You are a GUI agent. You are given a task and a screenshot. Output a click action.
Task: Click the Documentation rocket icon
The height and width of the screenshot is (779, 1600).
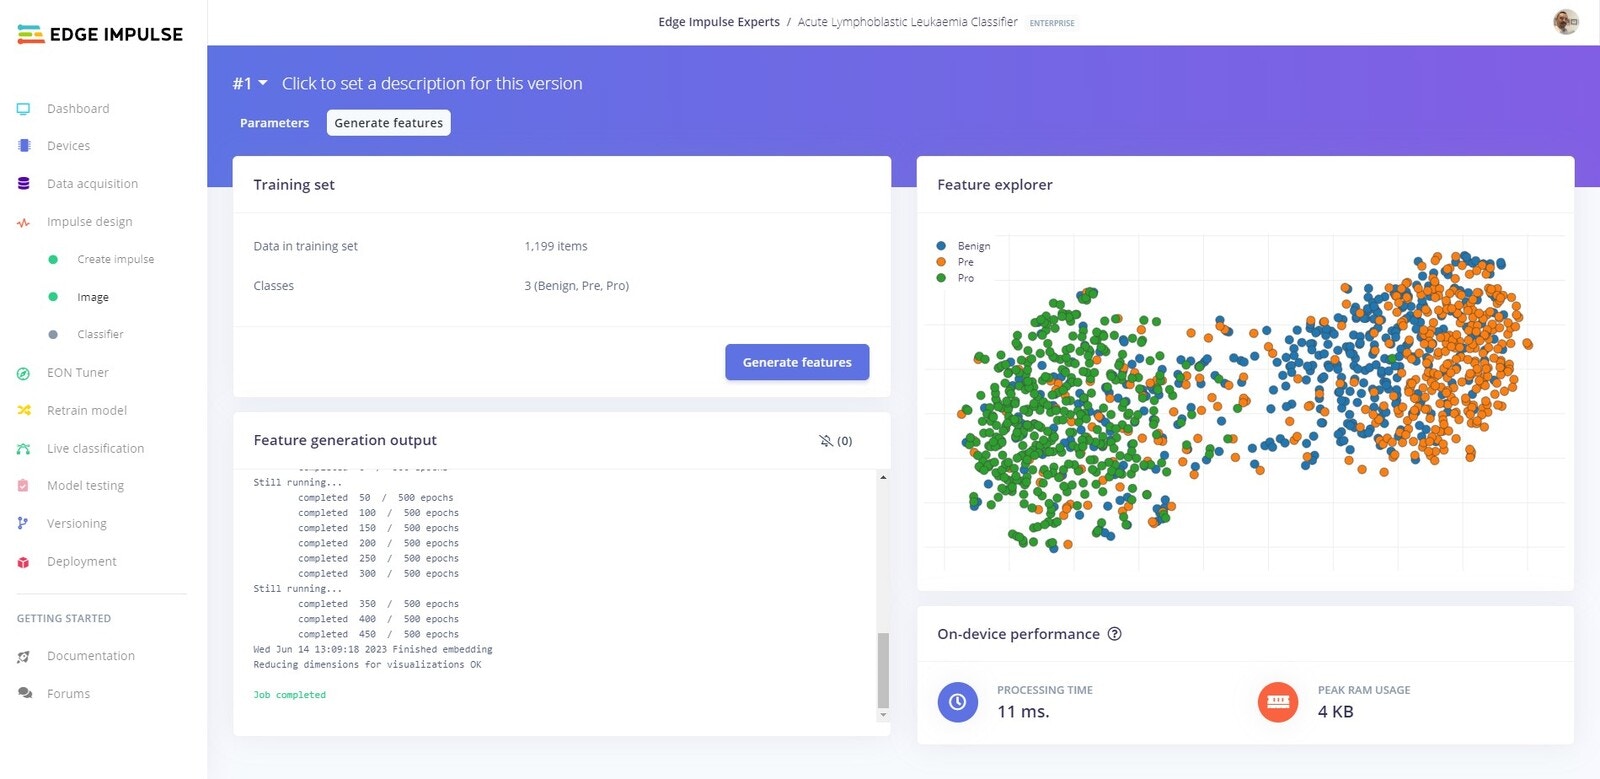(24, 657)
